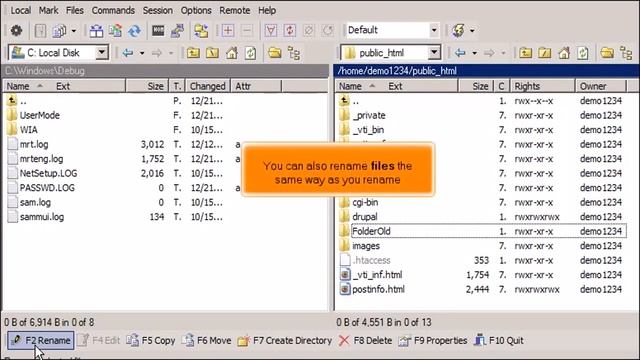This screenshot has width=640, height=360.
Task: Click the F2 Rename button
Action: tap(41, 340)
